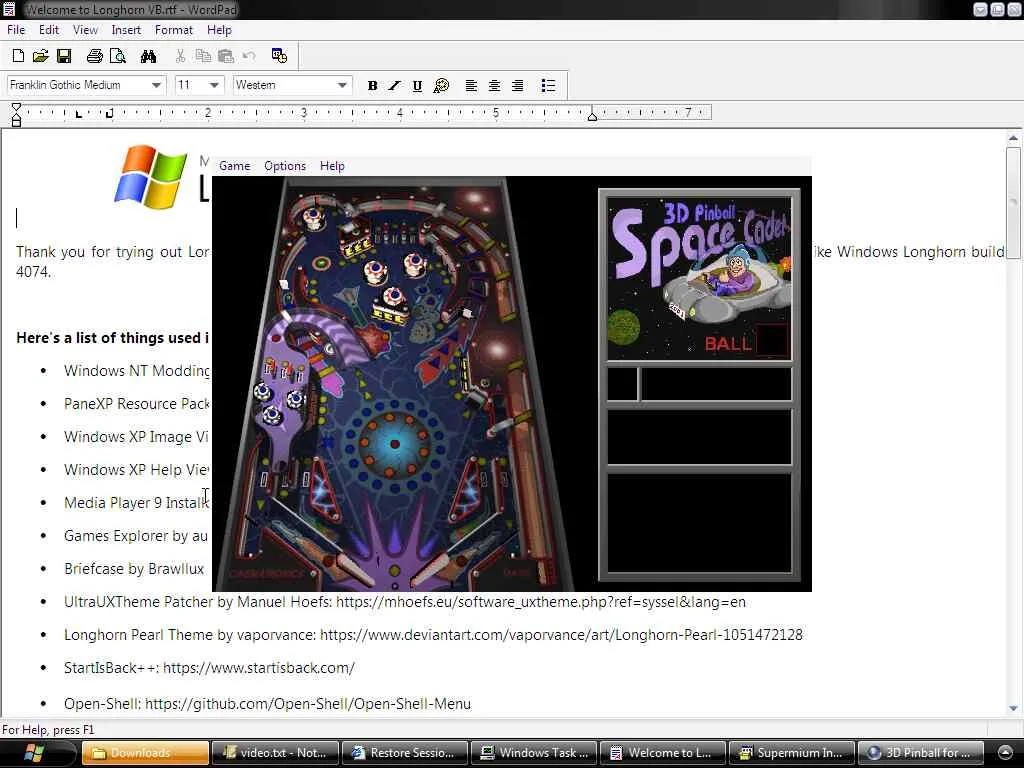The height and width of the screenshot is (768, 1024).
Task: Open the WordPad Insert menu
Action: click(x=126, y=30)
